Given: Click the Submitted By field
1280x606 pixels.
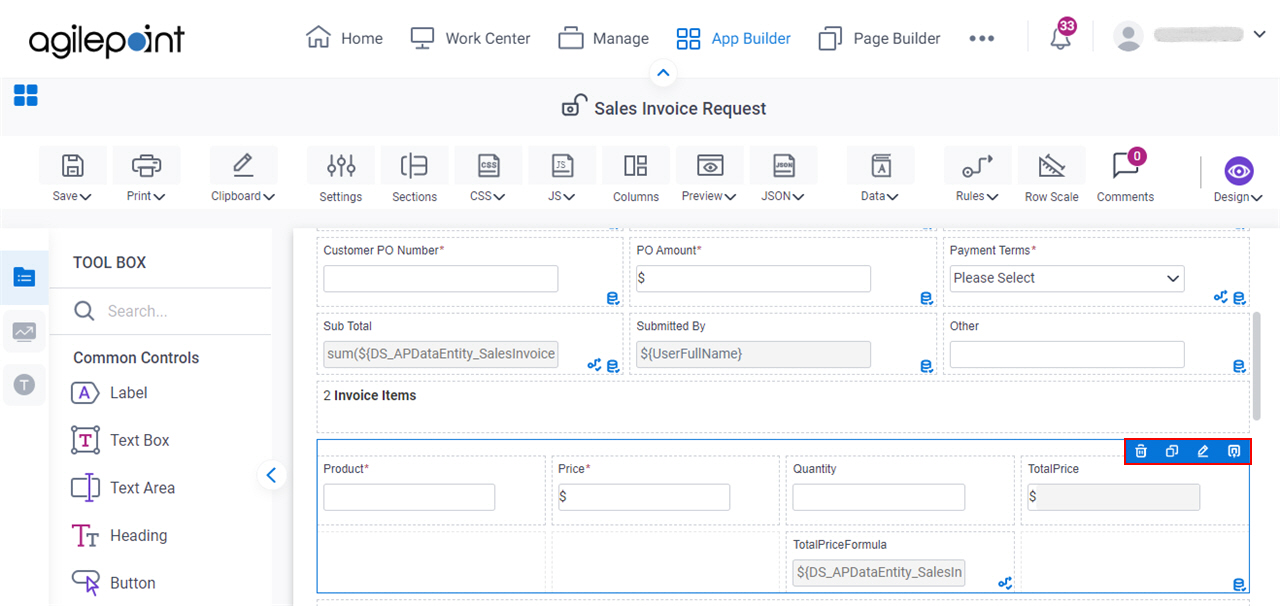Looking at the screenshot, I should (753, 354).
